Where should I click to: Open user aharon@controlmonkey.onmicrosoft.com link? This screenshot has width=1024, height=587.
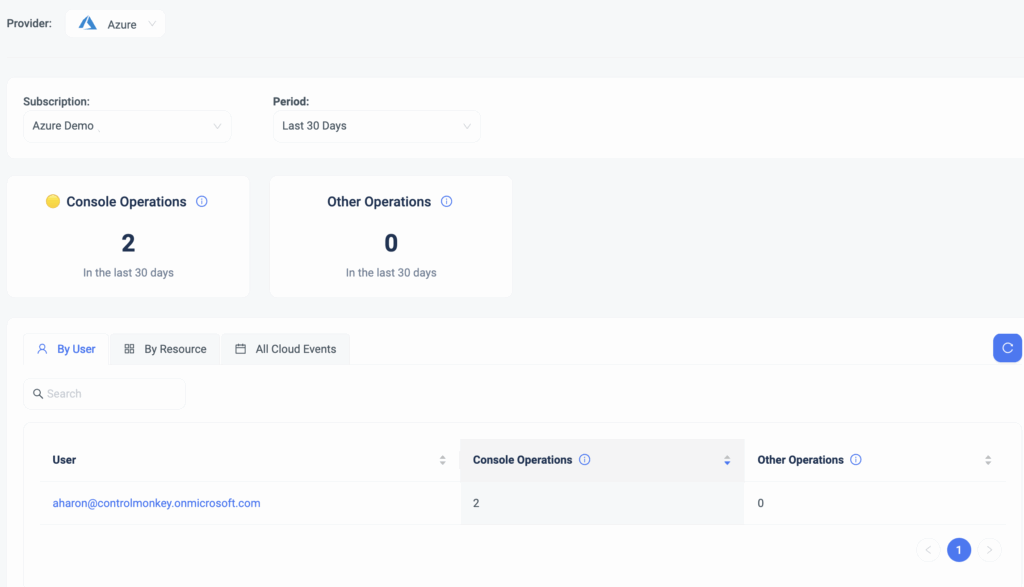coord(156,503)
